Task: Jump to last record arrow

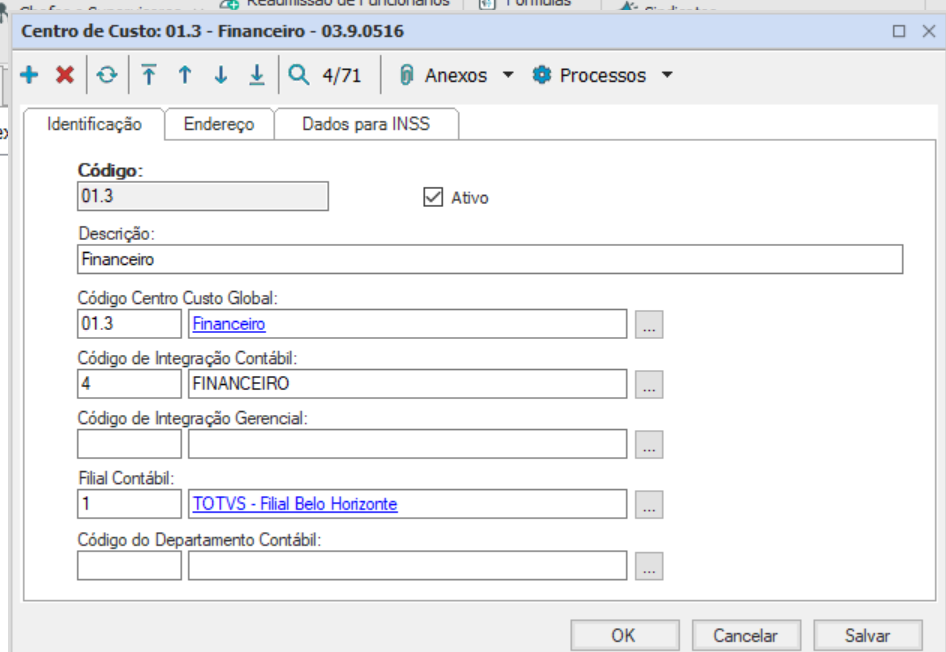Action: tap(257, 75)
